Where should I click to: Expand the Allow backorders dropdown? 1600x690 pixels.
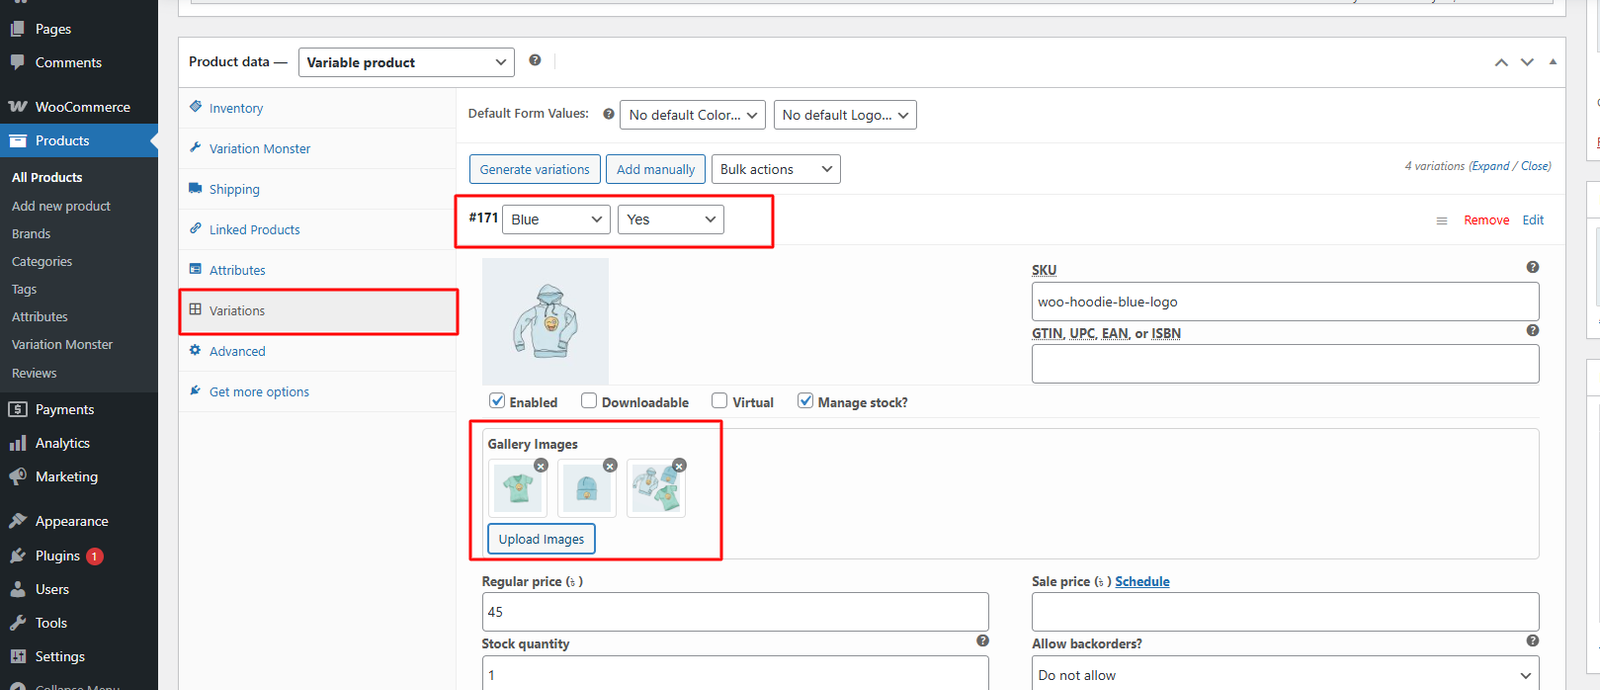pos(1284,675)
